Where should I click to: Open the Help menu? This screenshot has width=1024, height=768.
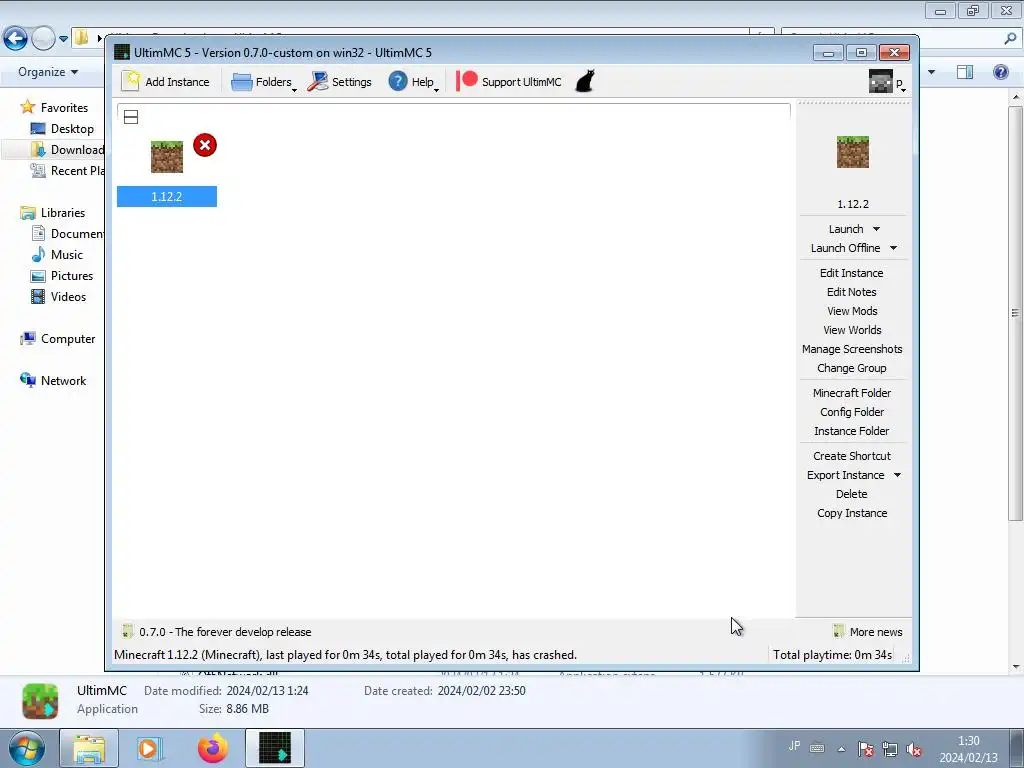(413, 82)
